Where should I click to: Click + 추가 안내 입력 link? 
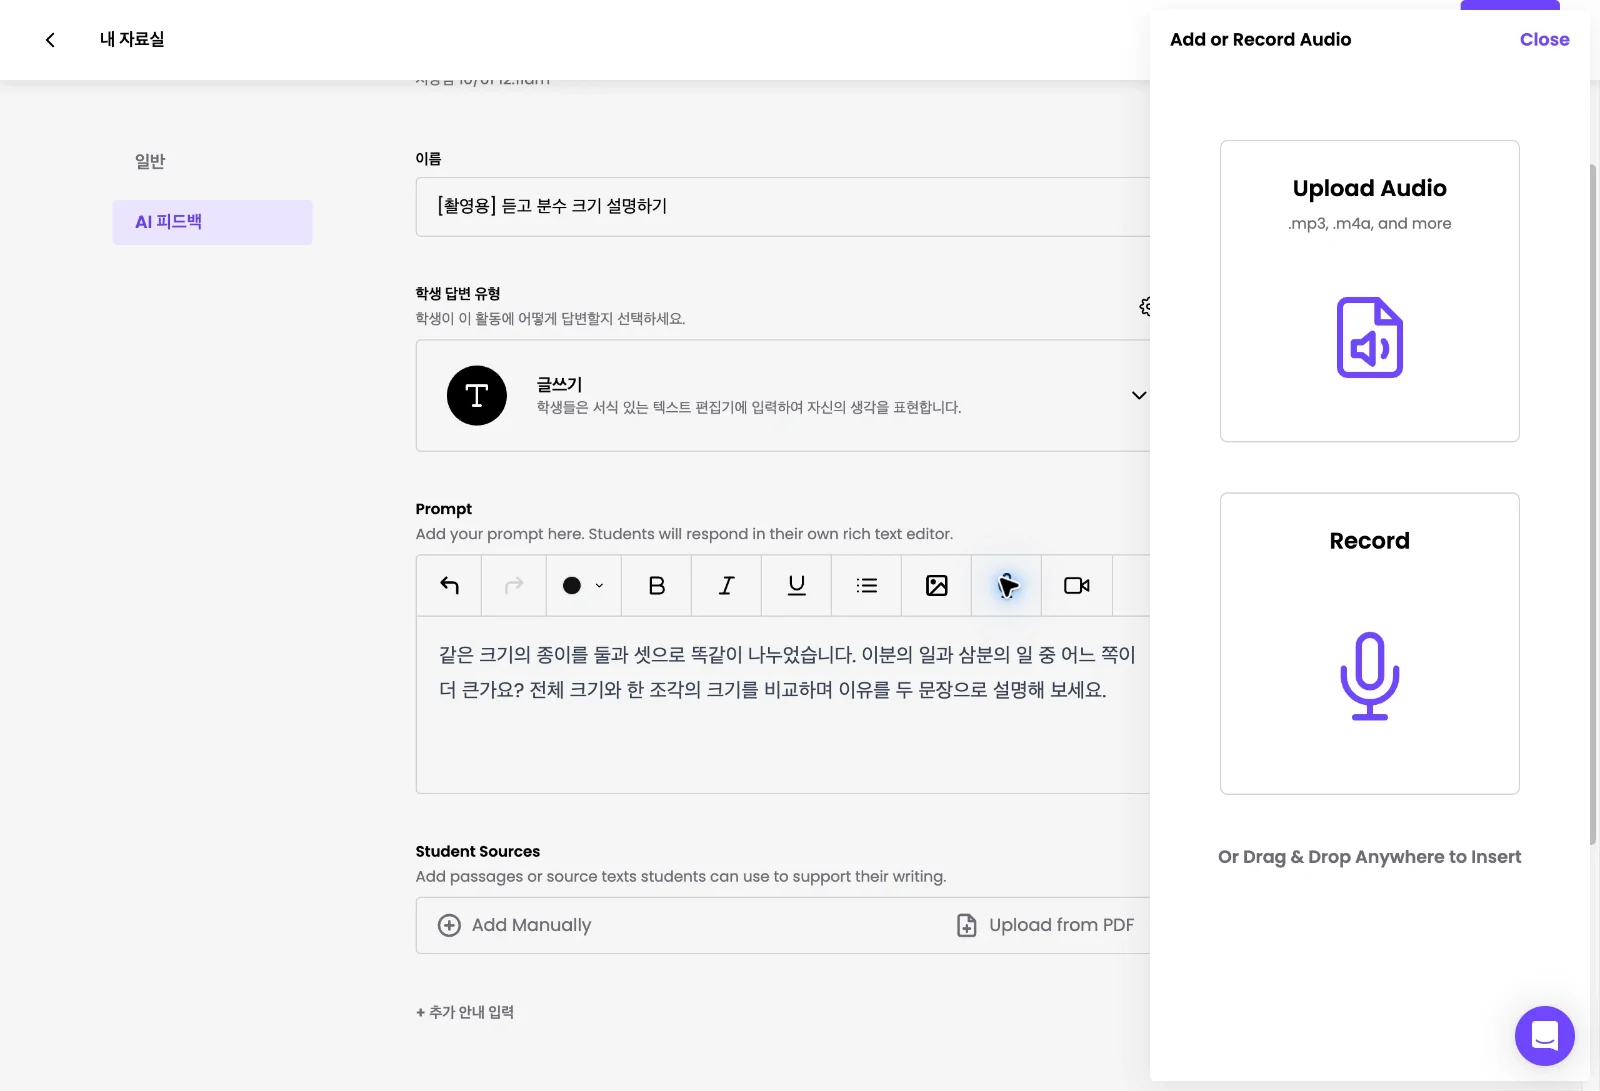click(465, 1012)
